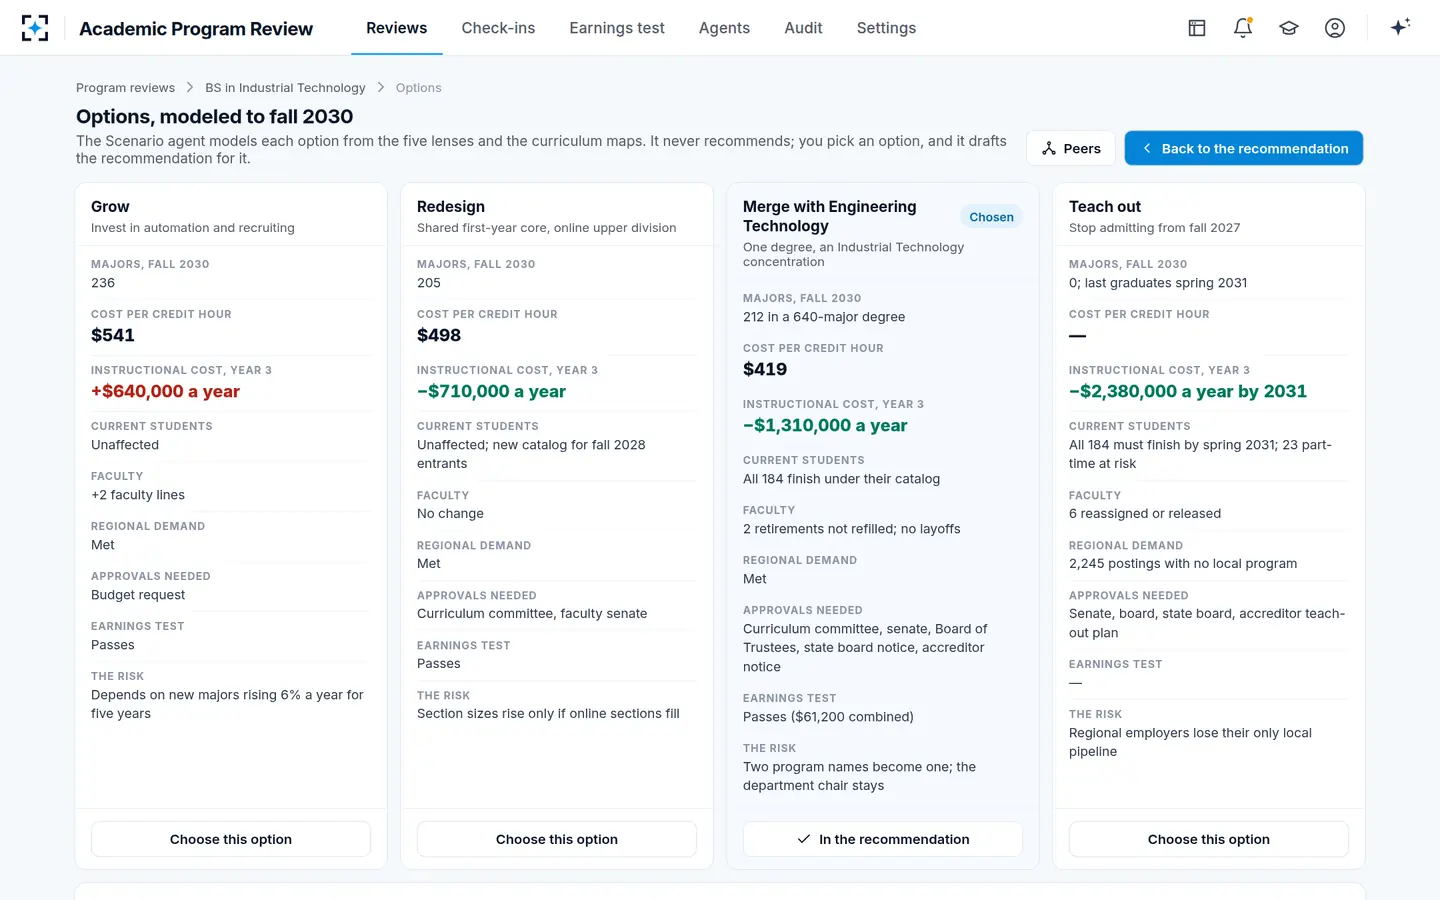
Task: Click the Peers button
Action: (x=1071, y=148)
